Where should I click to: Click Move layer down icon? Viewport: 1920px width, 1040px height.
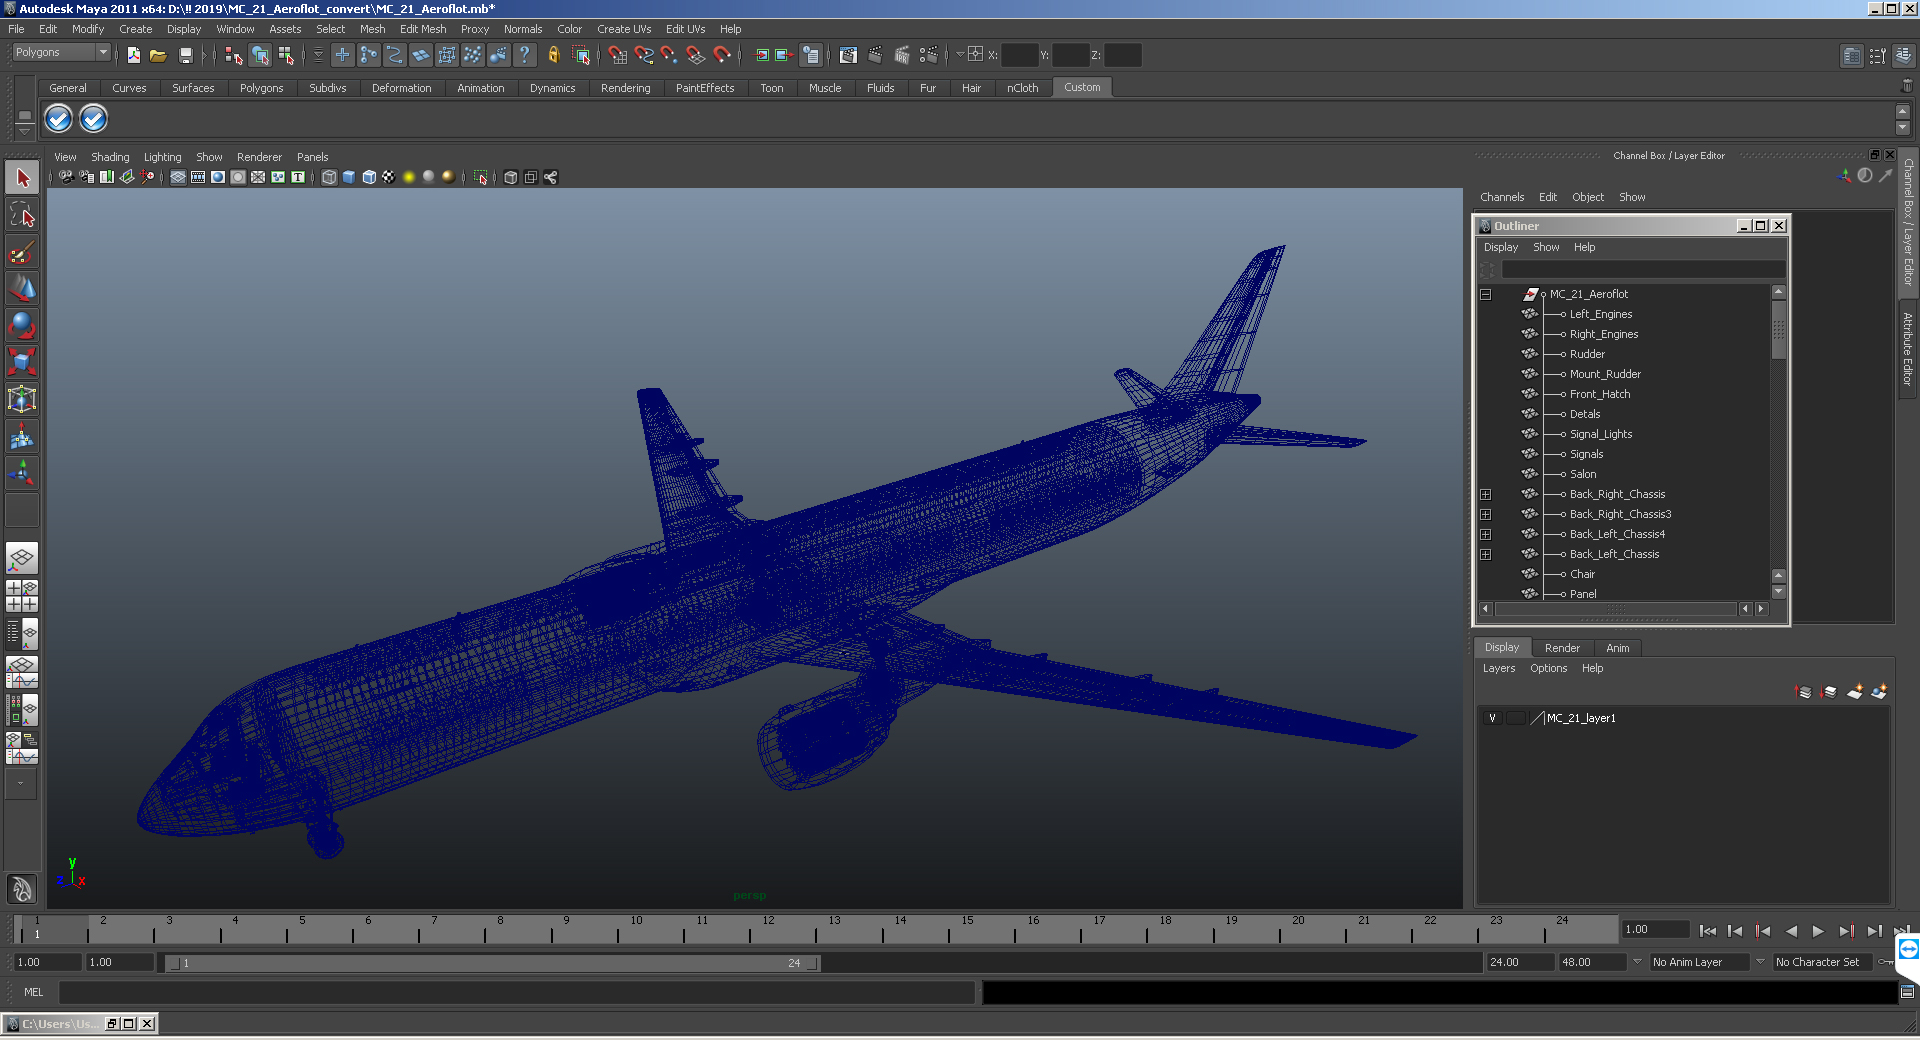pyautogui.click(x=1829, y=692)
